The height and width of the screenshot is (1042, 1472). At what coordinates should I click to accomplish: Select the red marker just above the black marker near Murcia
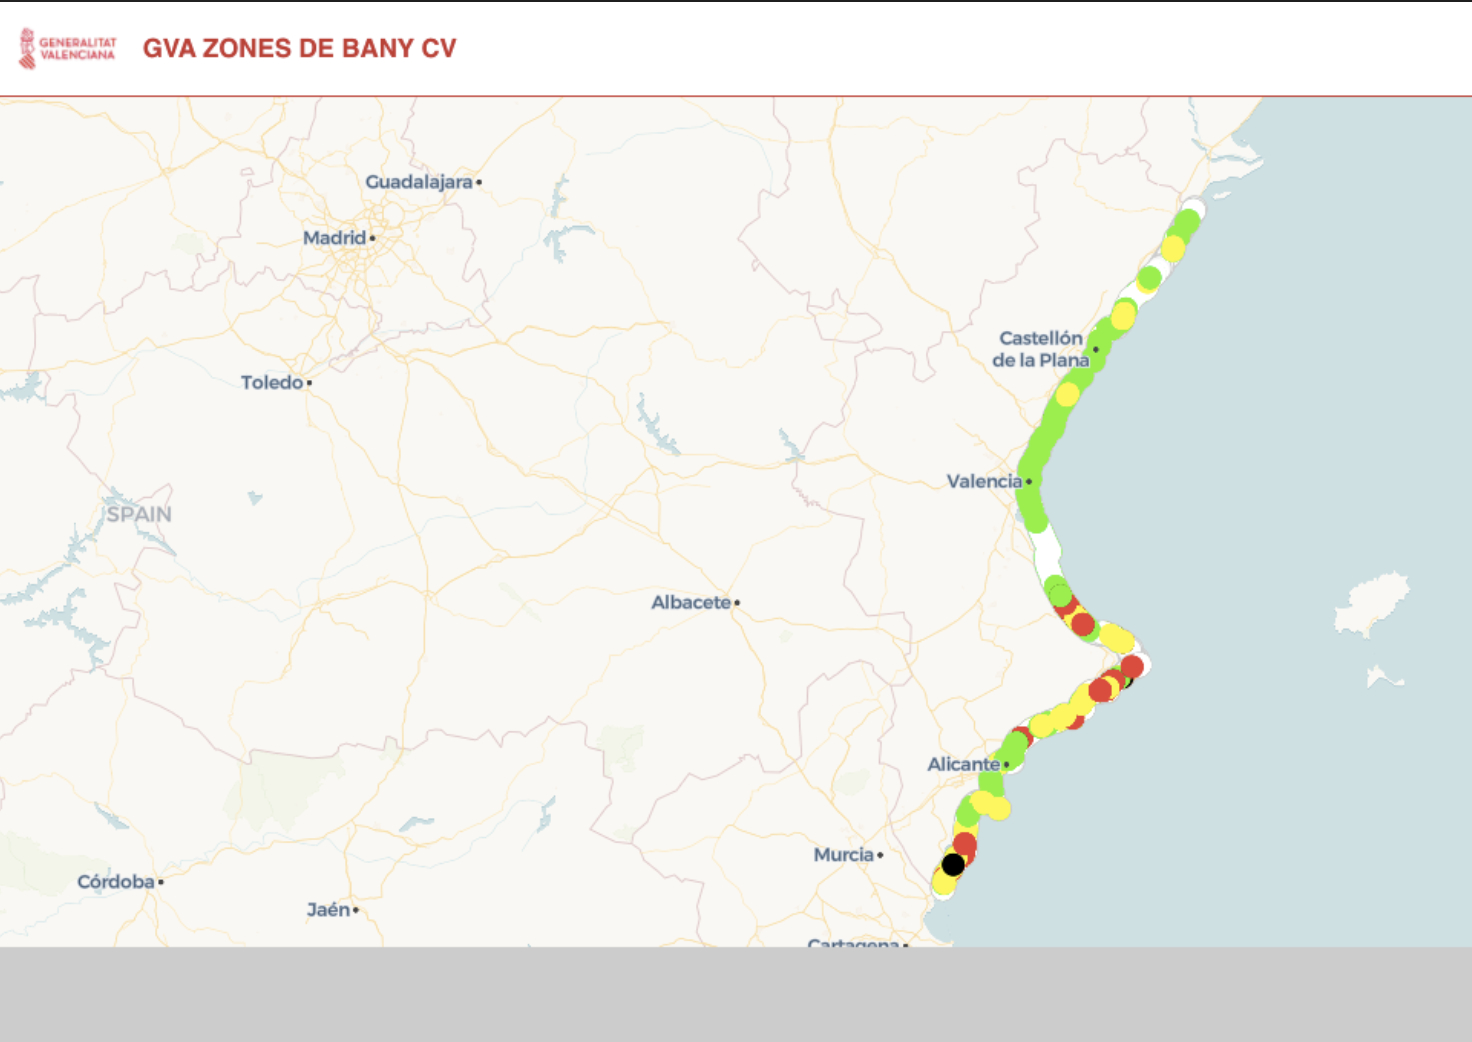click(964, 844)
